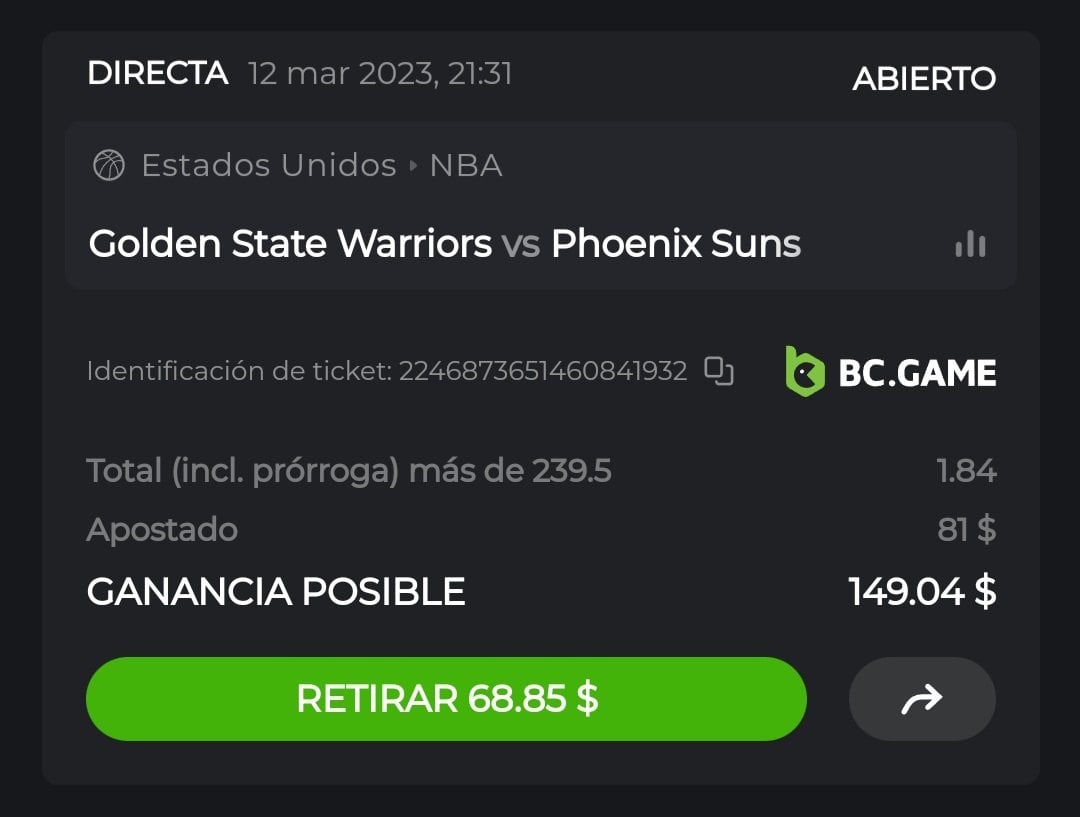The width and height of the screenshot is (1080, 817).
Task: Click the basketball sport icon
Action: (109, 165)
